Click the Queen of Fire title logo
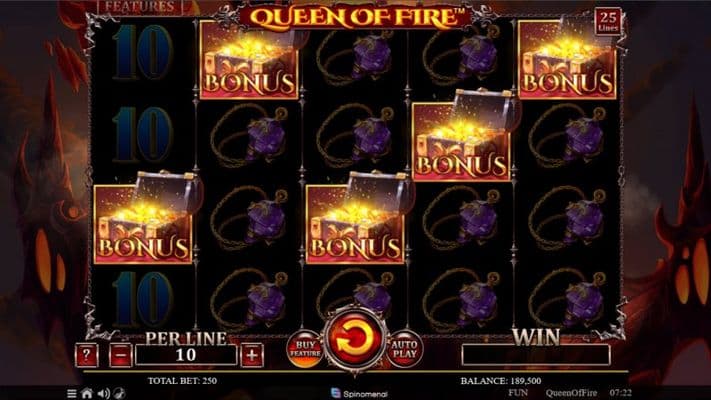This screenshot has width=711, height=400. click(356, 17)
